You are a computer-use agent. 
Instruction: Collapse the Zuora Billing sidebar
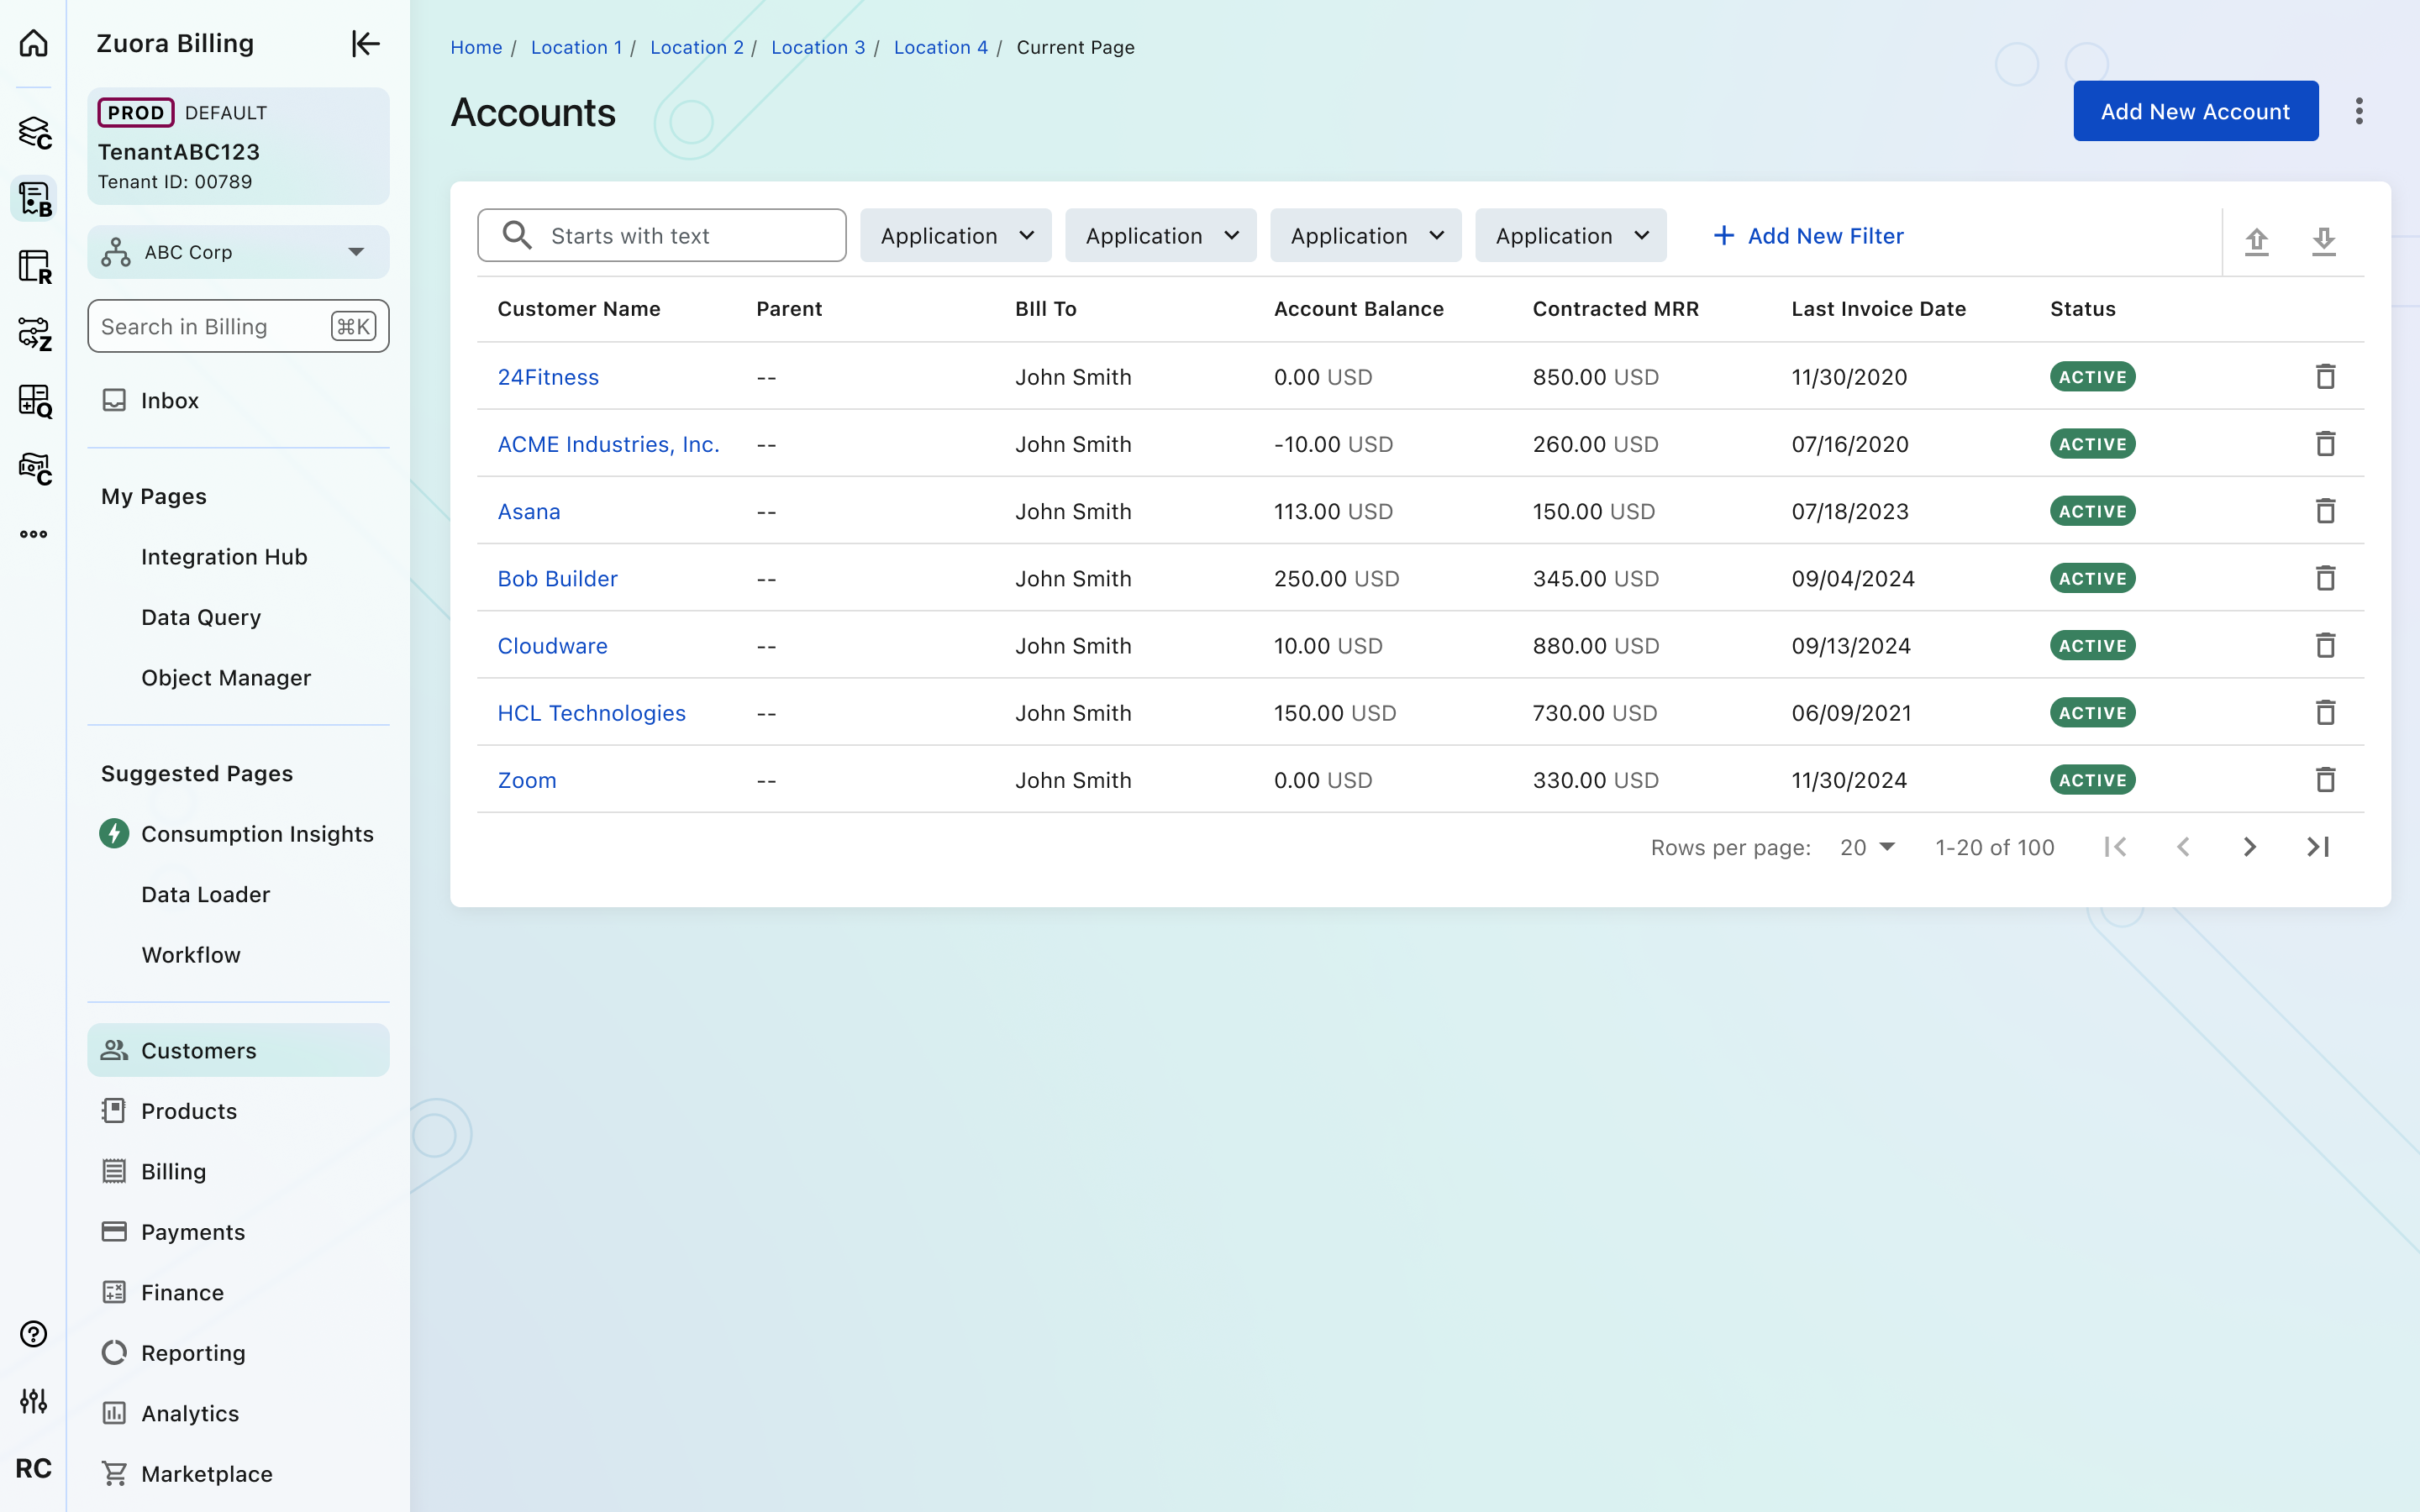tap(365, 43)
